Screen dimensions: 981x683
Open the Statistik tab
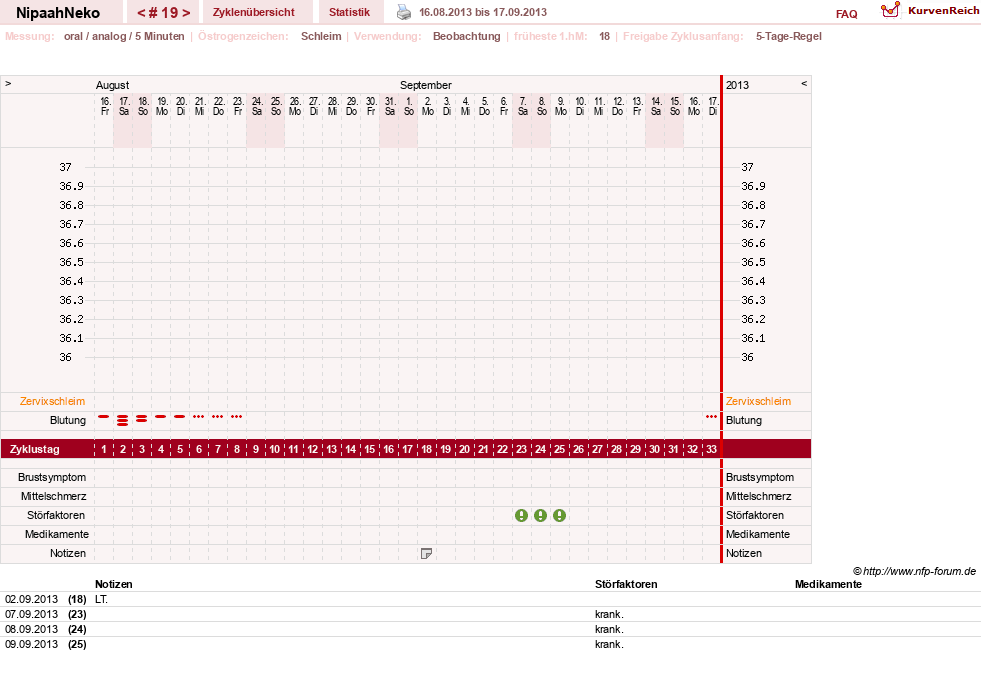349,12
